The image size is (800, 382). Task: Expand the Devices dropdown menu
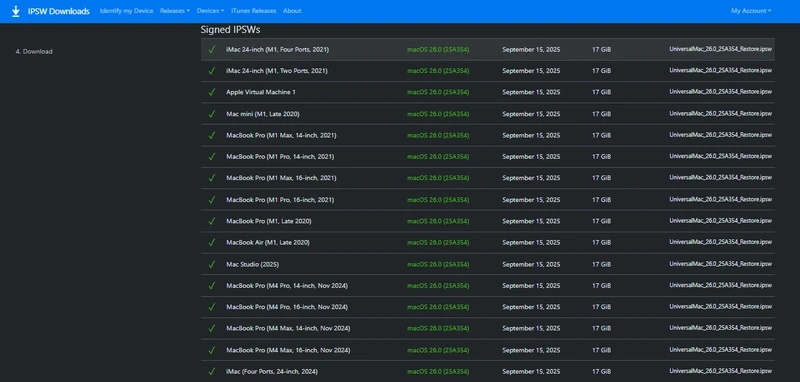(x=210, y=11)
